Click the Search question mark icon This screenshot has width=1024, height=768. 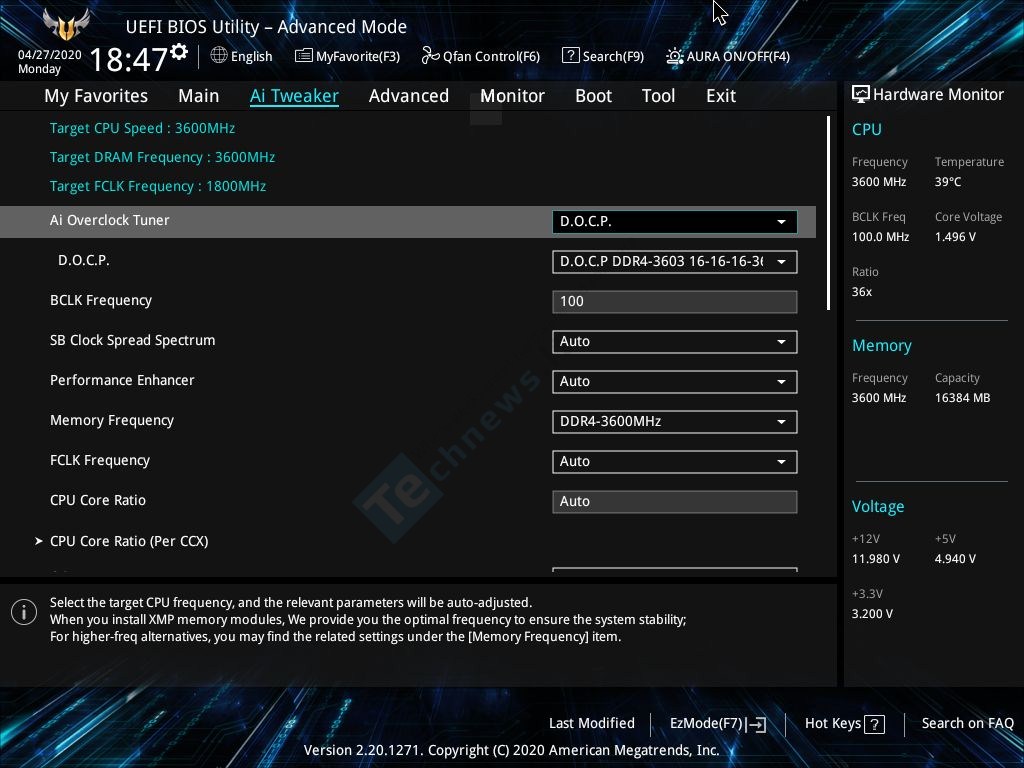click(570, 56)
